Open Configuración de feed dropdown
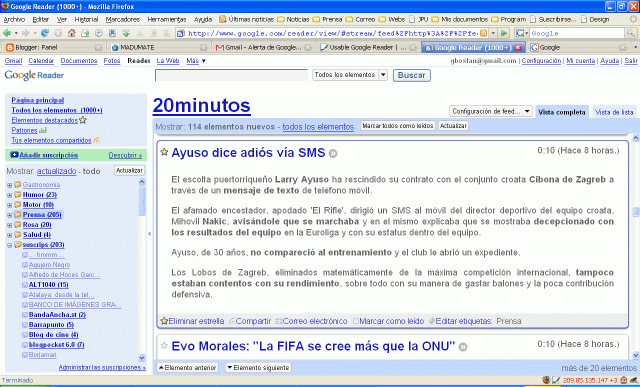This screenshot has width=640, height=387. point(491,111)
